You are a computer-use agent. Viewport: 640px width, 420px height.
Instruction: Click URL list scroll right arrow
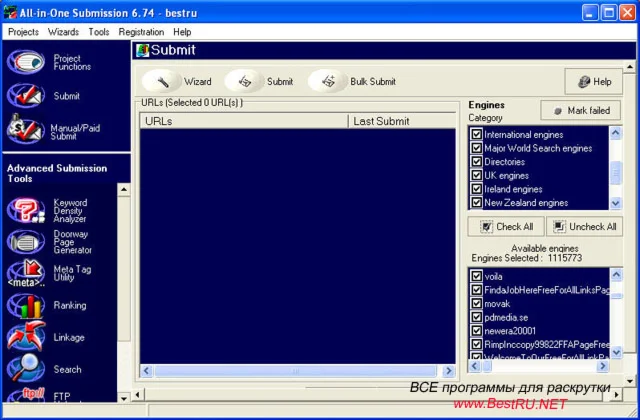click(449, 371)
